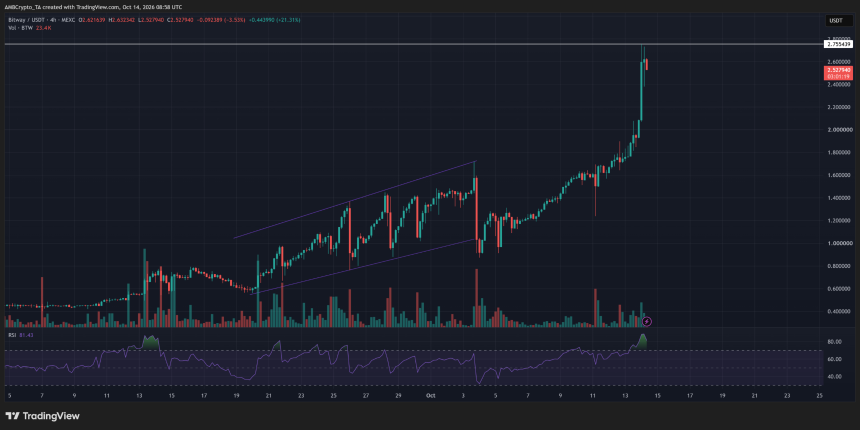Image resolution: width=860 pixels, height=430 pixels.
Task: Select the Vol BTW indicator legend
Action: point(21,26)
